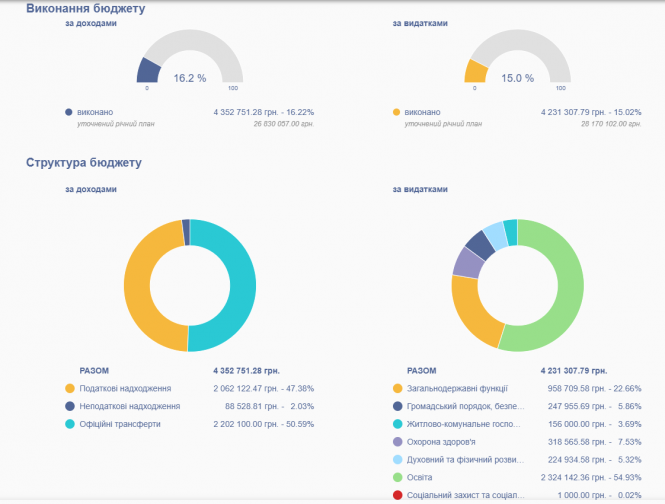The height and width of the screenshot is (504, 665).
Task: Click the yellow dot beside Податкові надходження
Action: click(x=70, y=388)
